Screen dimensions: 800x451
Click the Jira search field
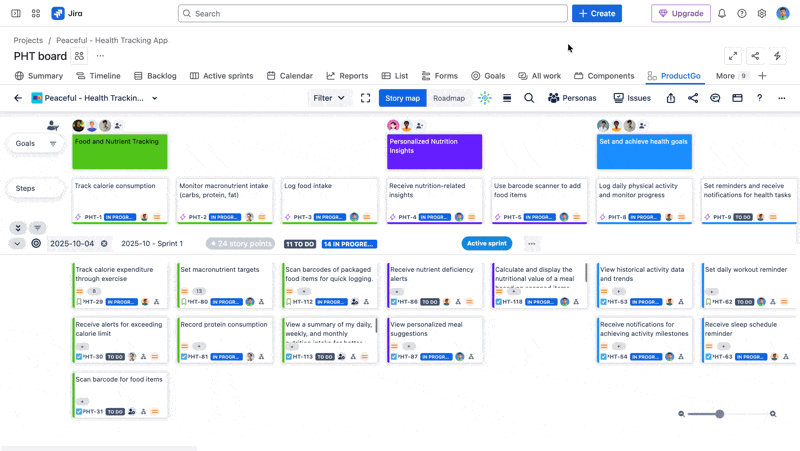[372, 14]
